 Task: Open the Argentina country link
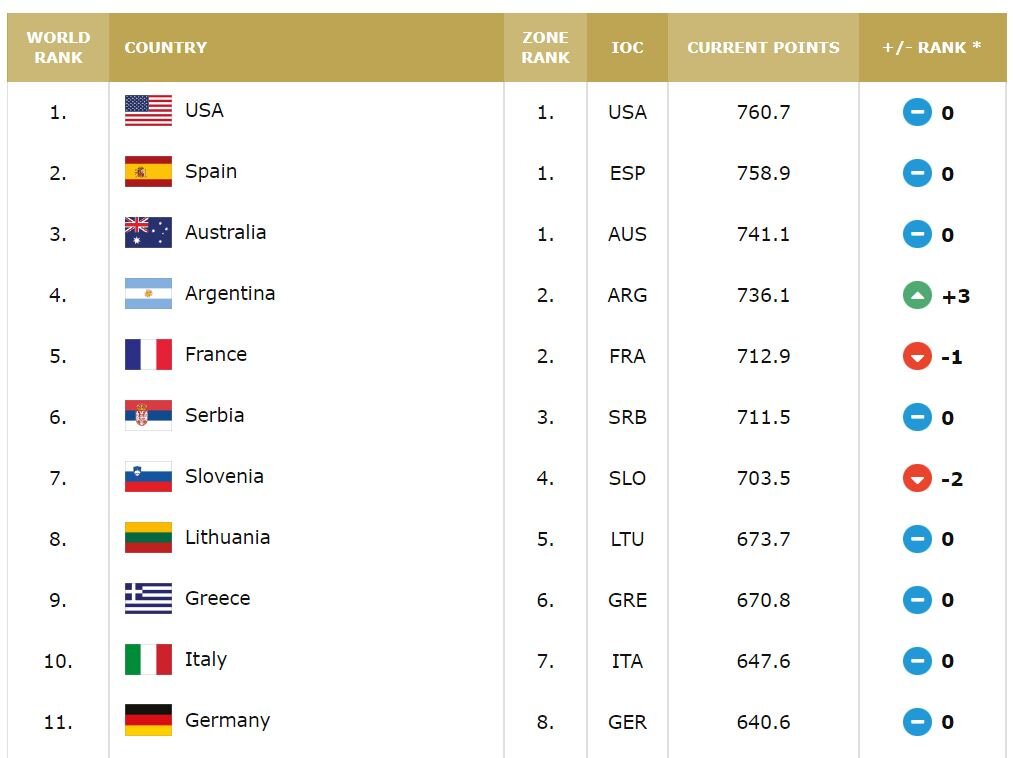click(230, 294)
